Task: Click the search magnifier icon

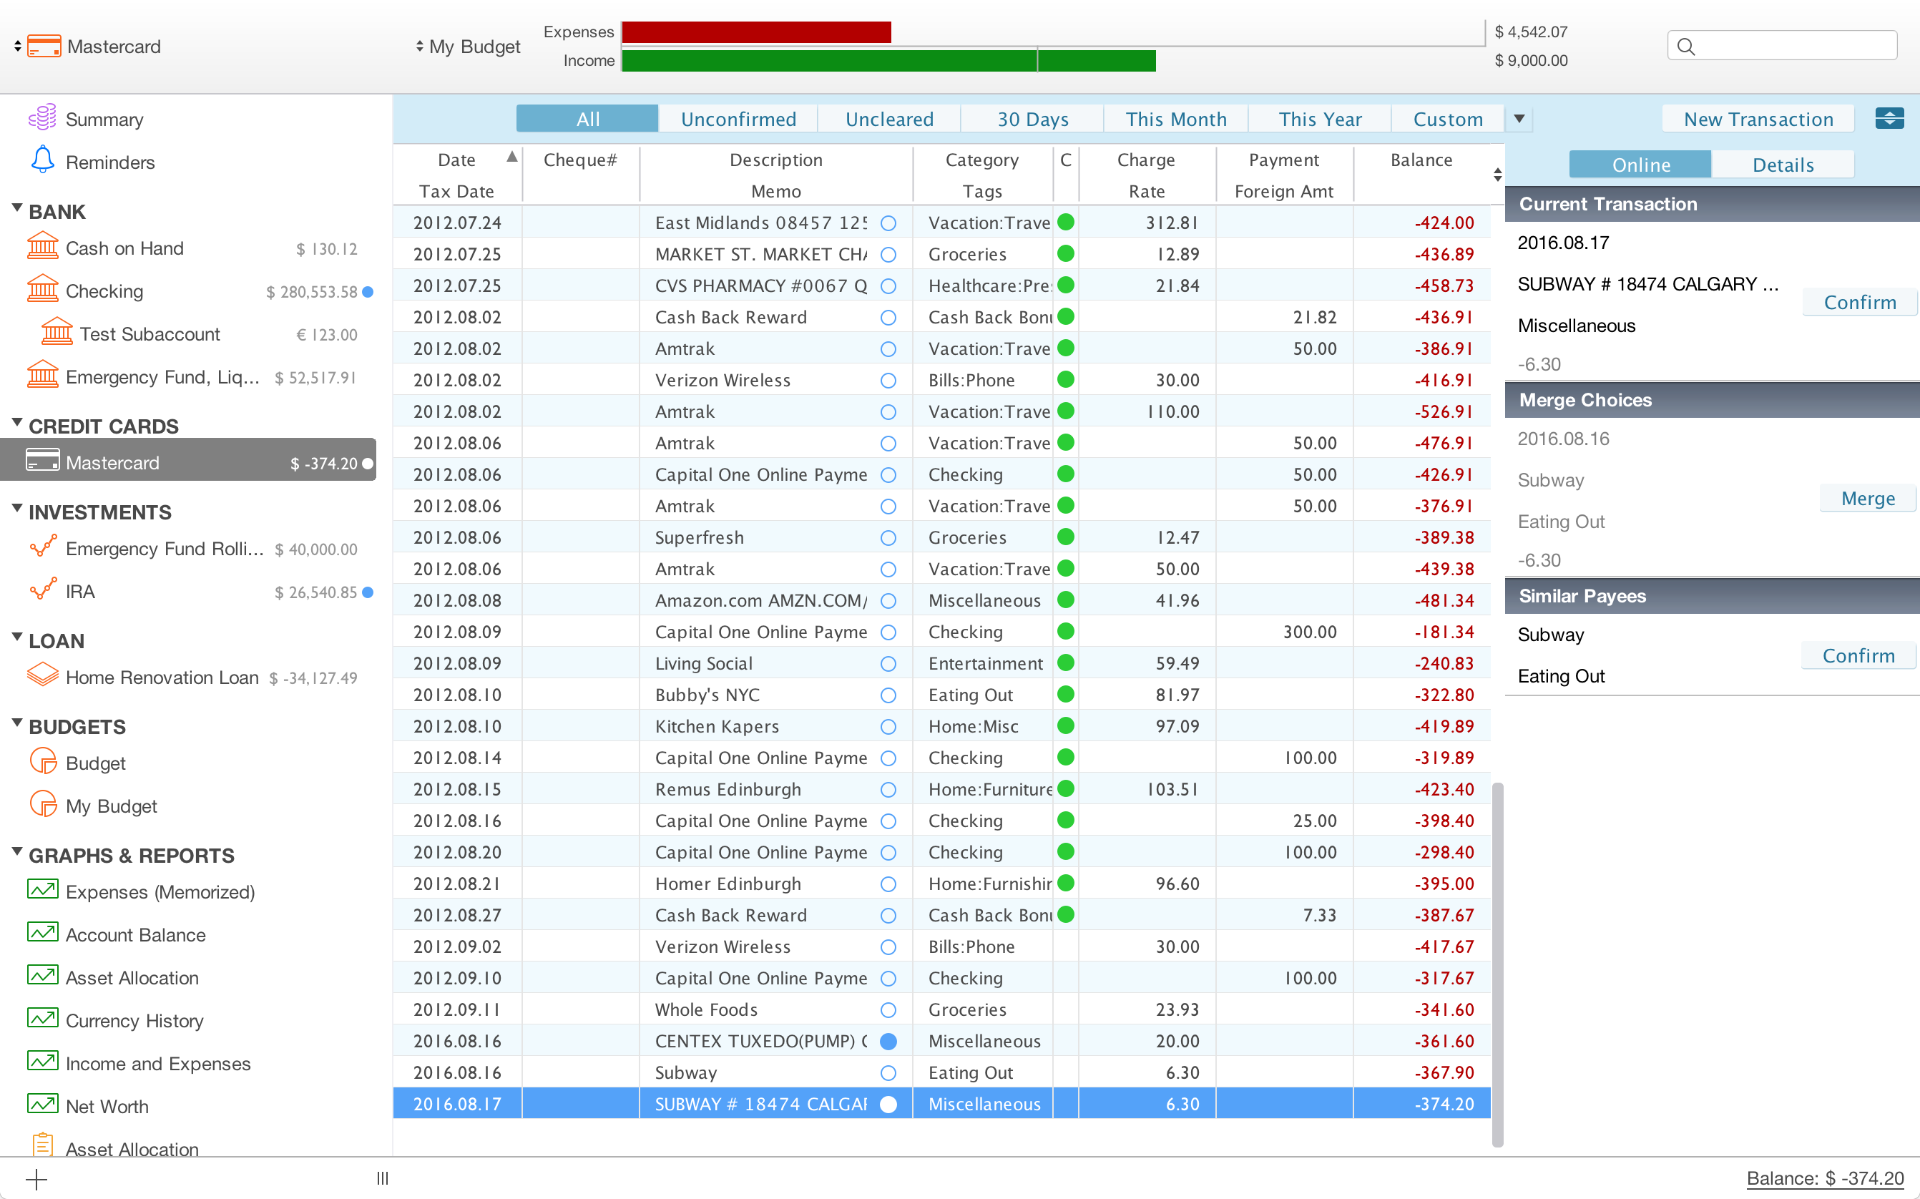Action: (x=1686, y=46)
